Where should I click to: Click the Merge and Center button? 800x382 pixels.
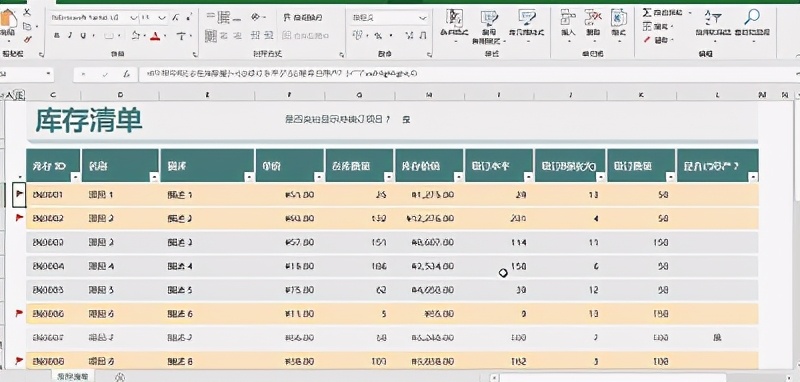pyautogui.click(x=306, y=36)
